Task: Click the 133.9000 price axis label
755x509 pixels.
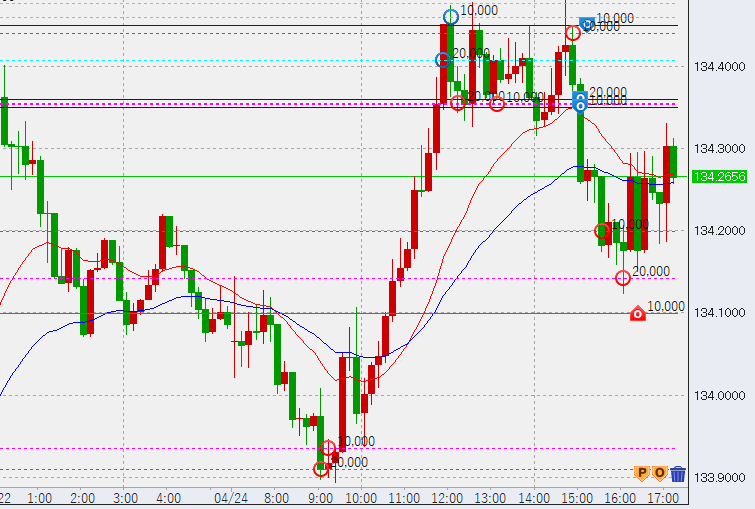Action: (720, 477)
